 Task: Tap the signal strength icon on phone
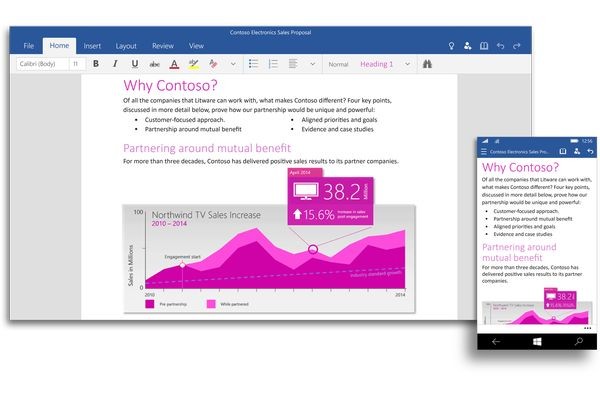485,141
